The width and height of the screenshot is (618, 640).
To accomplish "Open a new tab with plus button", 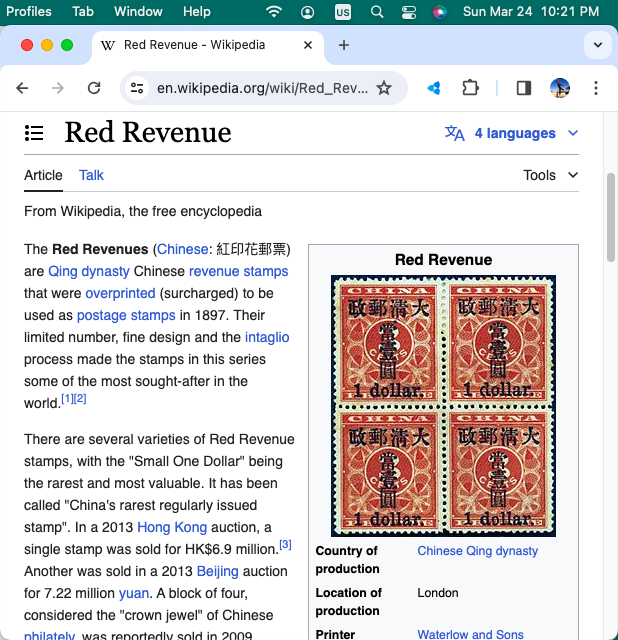I will (344, 45).
